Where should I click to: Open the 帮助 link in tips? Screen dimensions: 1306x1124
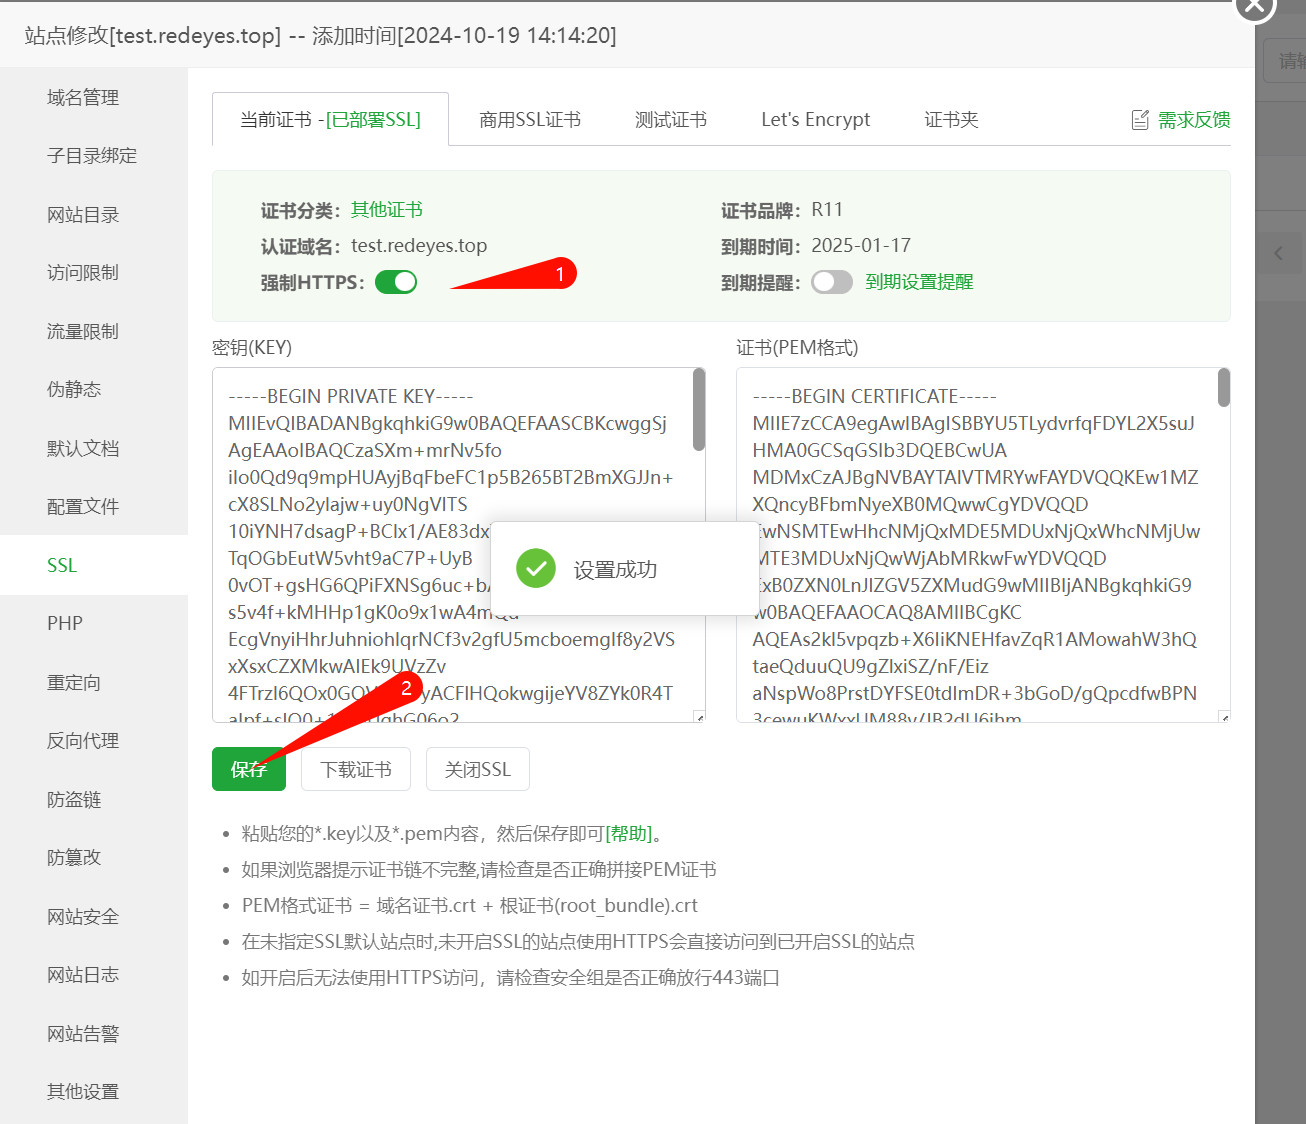tap(629, 833)
